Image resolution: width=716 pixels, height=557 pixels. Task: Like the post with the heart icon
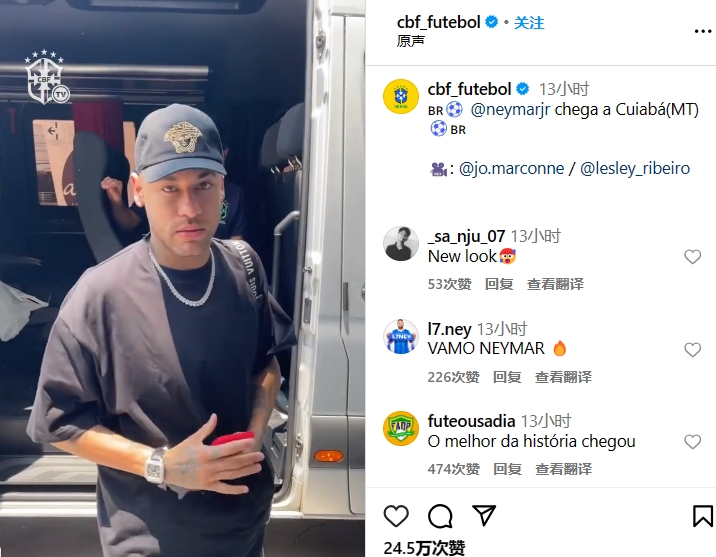click(x=396, y=516)
